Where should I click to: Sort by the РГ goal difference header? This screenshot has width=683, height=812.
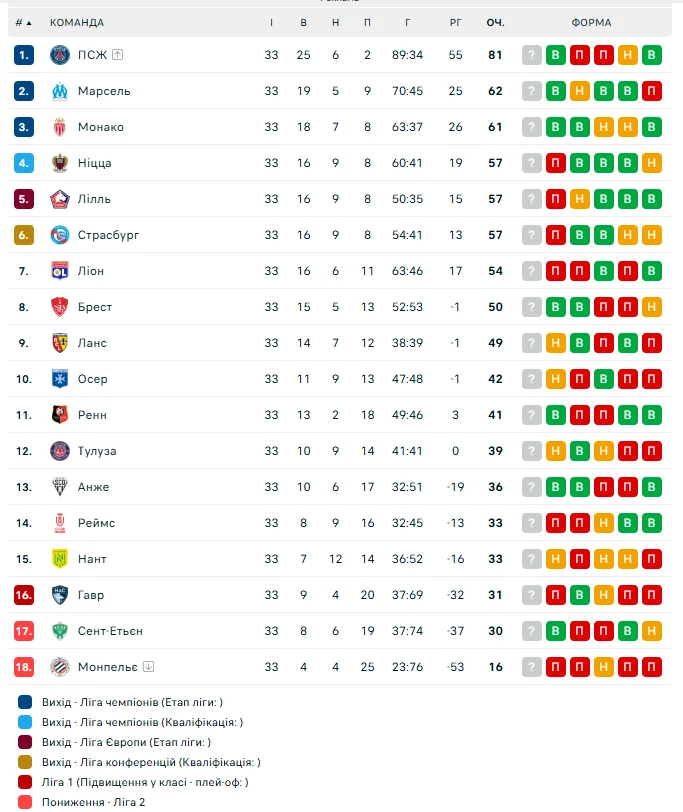[x=456, y=22]
